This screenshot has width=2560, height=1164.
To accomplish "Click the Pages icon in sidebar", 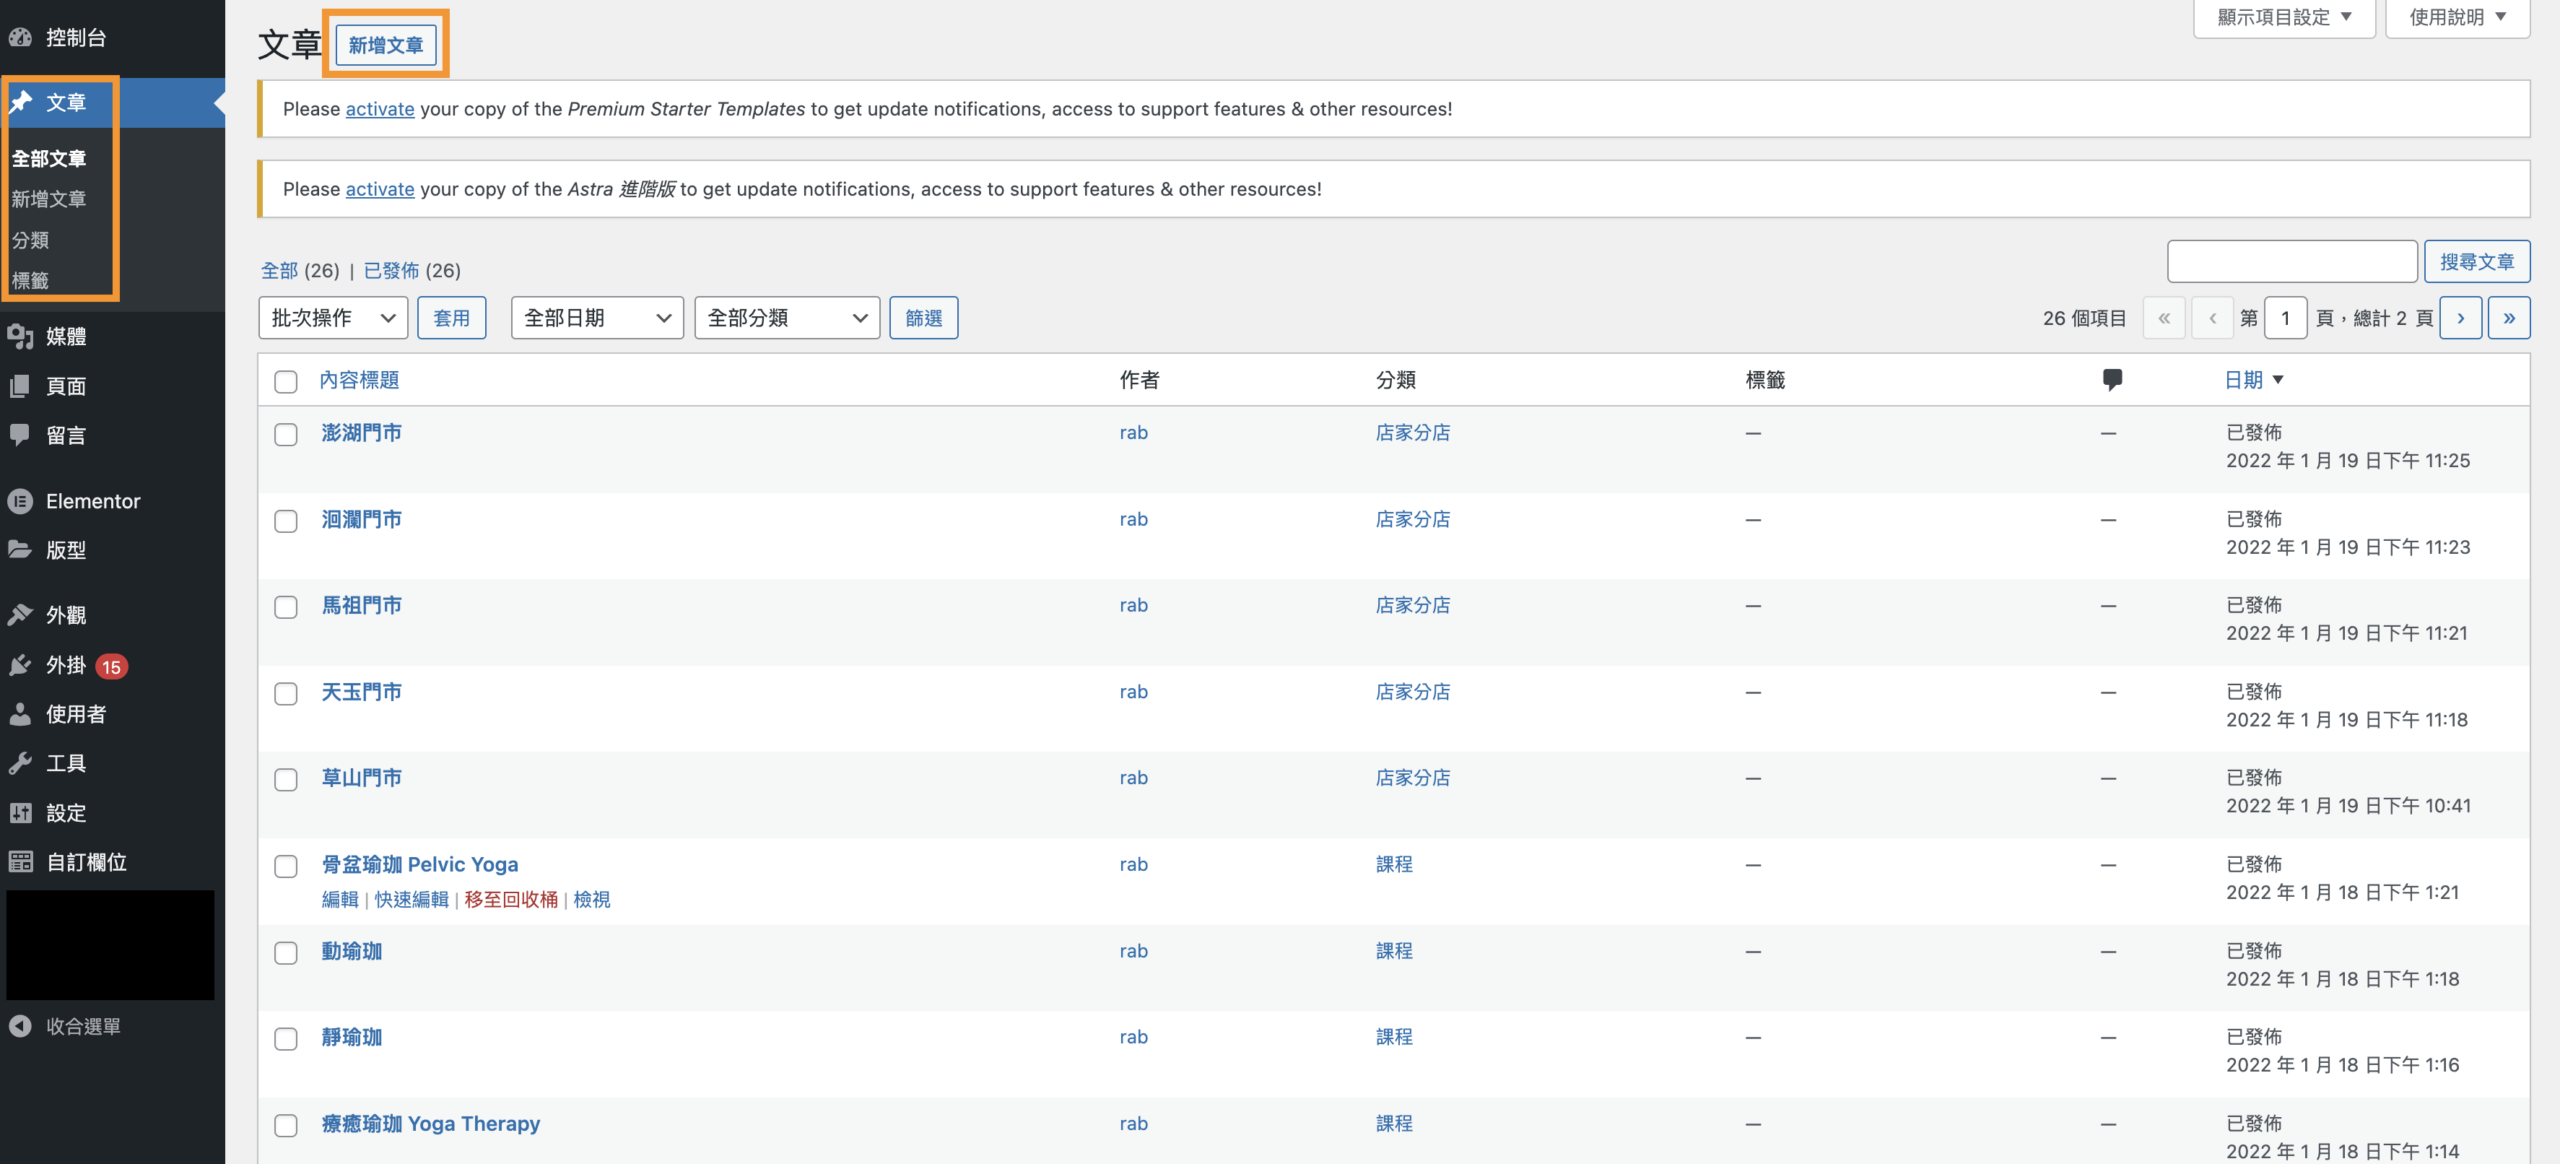I will click(x=21, y=386).
